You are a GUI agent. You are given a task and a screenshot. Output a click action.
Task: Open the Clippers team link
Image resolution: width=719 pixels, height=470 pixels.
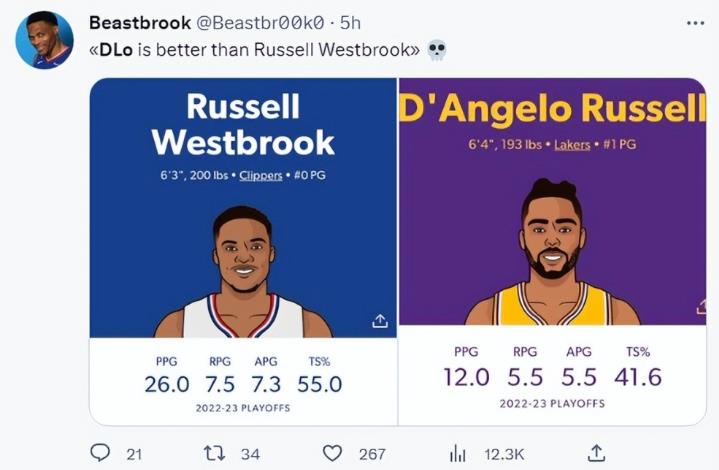[260, 175]
